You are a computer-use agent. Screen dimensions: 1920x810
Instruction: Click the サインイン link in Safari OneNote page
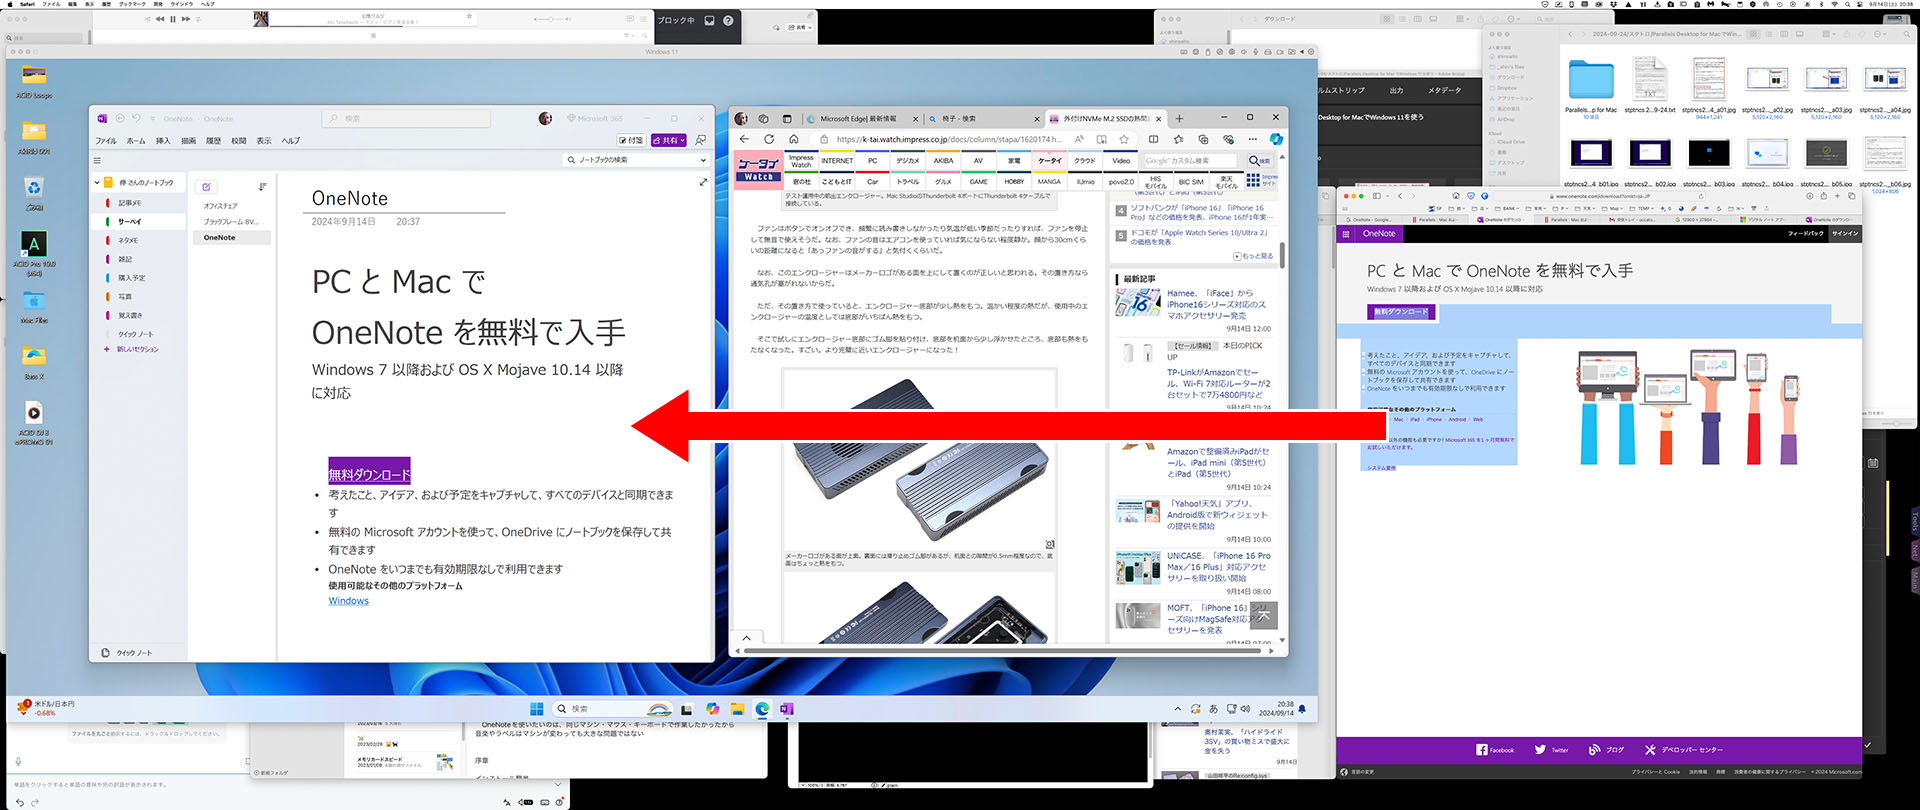click(1844, 233)
